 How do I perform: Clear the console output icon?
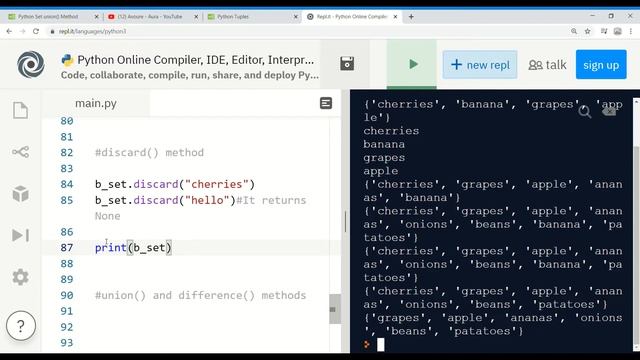pyautogui.click(x=609, y=111)
